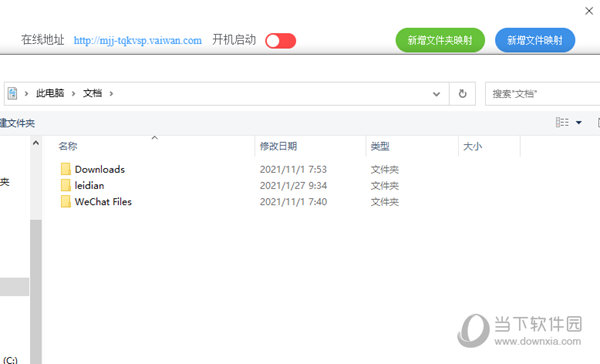Click the WeChat Files folder icon
The width and height of the screenshot is (600, 364).
66,201
